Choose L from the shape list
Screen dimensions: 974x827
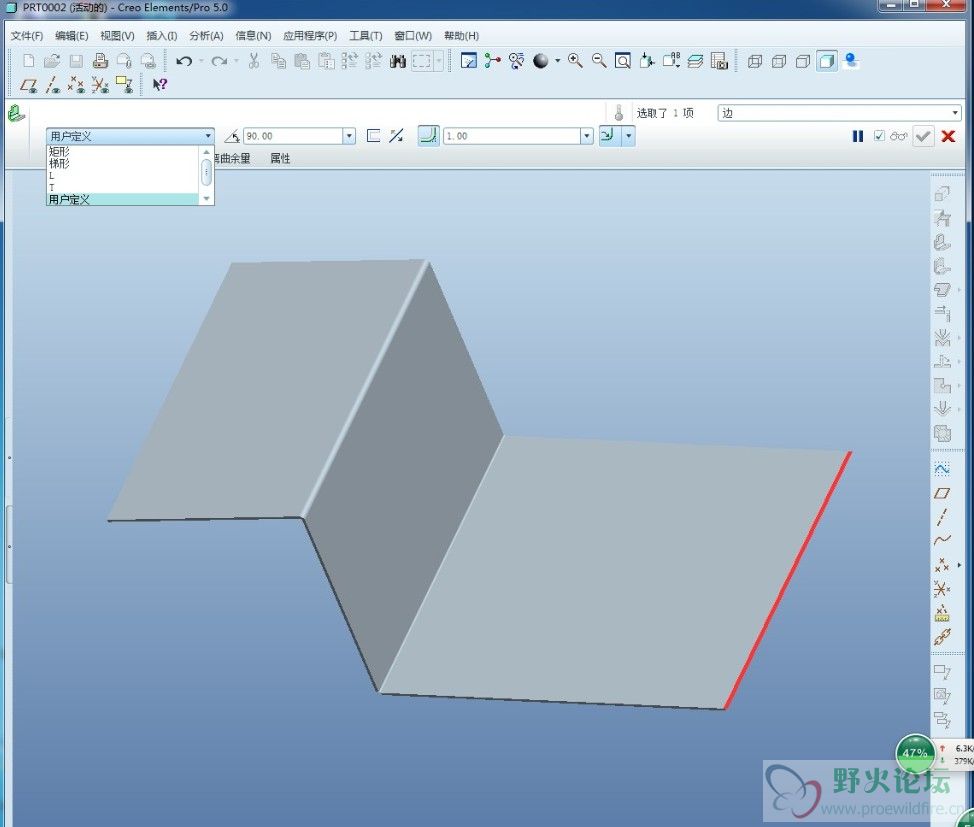click(x=123, y=175)
